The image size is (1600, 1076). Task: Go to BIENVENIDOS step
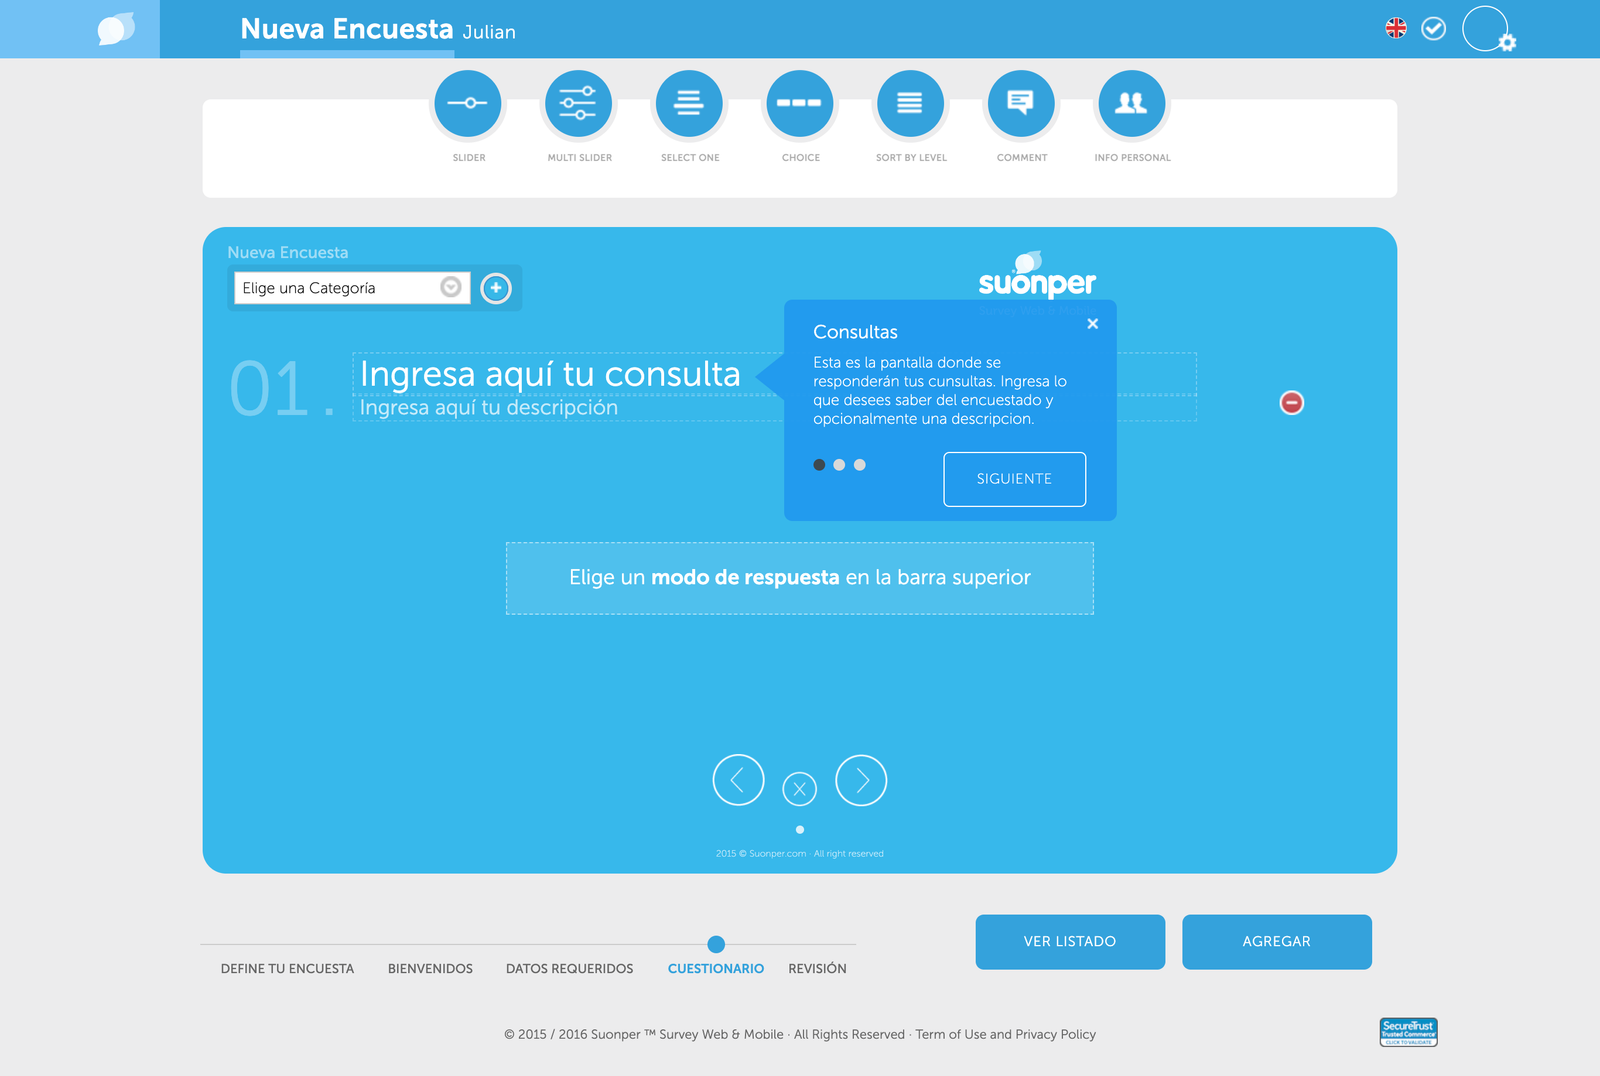click(x=430, y=969)
